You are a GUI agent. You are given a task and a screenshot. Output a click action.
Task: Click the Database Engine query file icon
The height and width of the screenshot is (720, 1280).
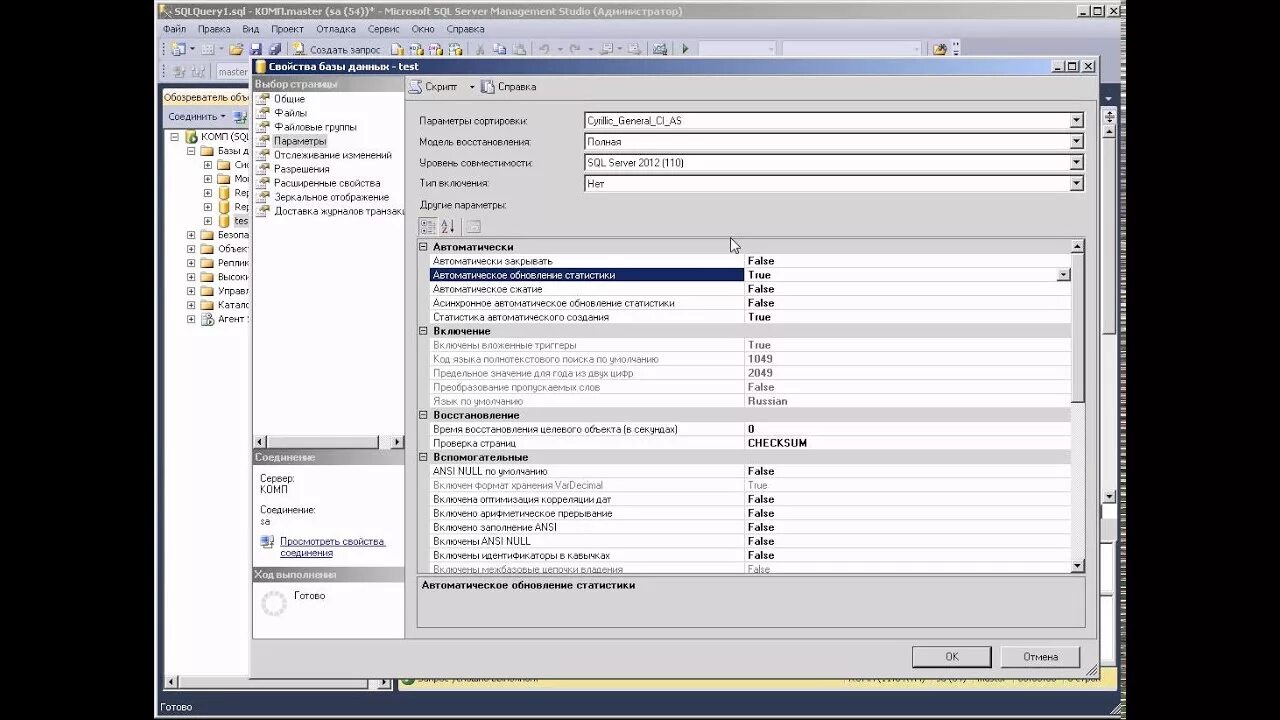coord(397,48)
